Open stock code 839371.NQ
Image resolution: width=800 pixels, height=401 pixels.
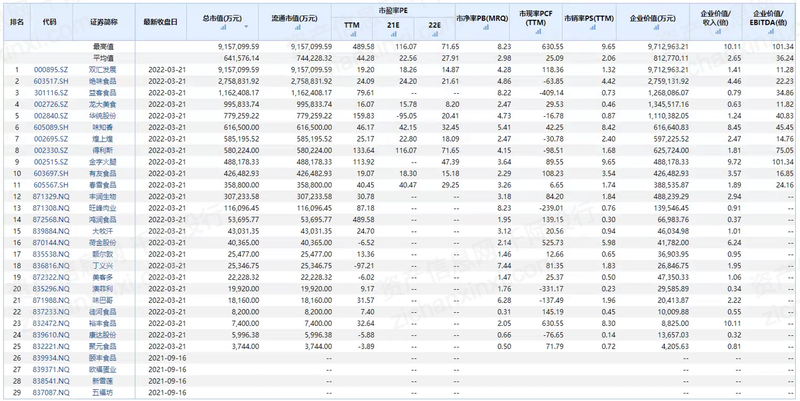(51, 369)
